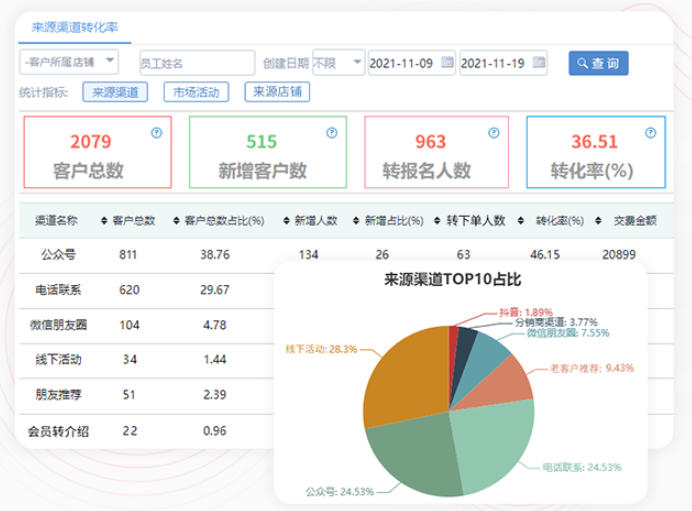Click the dark green 公众号 pie slice
Screen dimensions: 692x511
click(415, 455)
